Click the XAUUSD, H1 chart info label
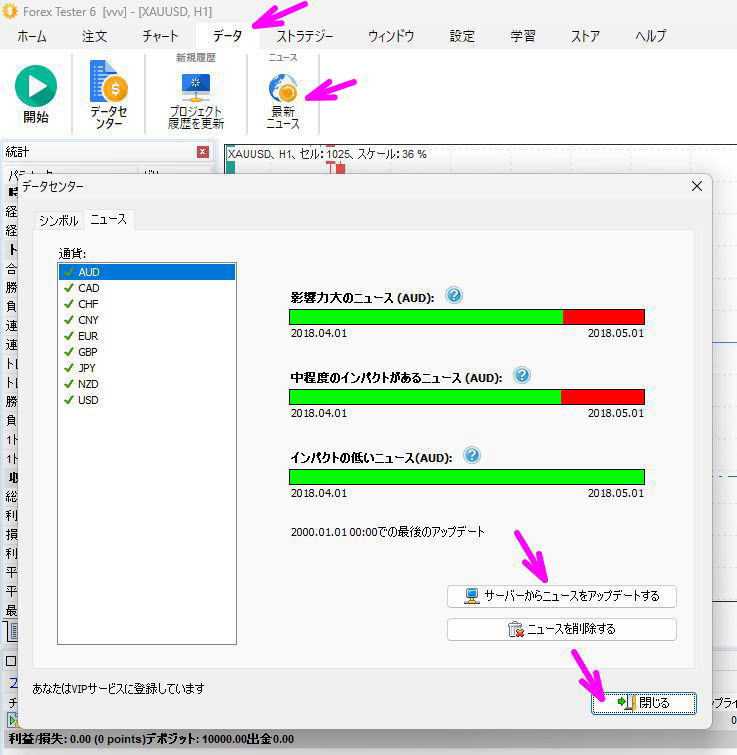Viewport: 737px width, 755px height. tap(327, 154)
